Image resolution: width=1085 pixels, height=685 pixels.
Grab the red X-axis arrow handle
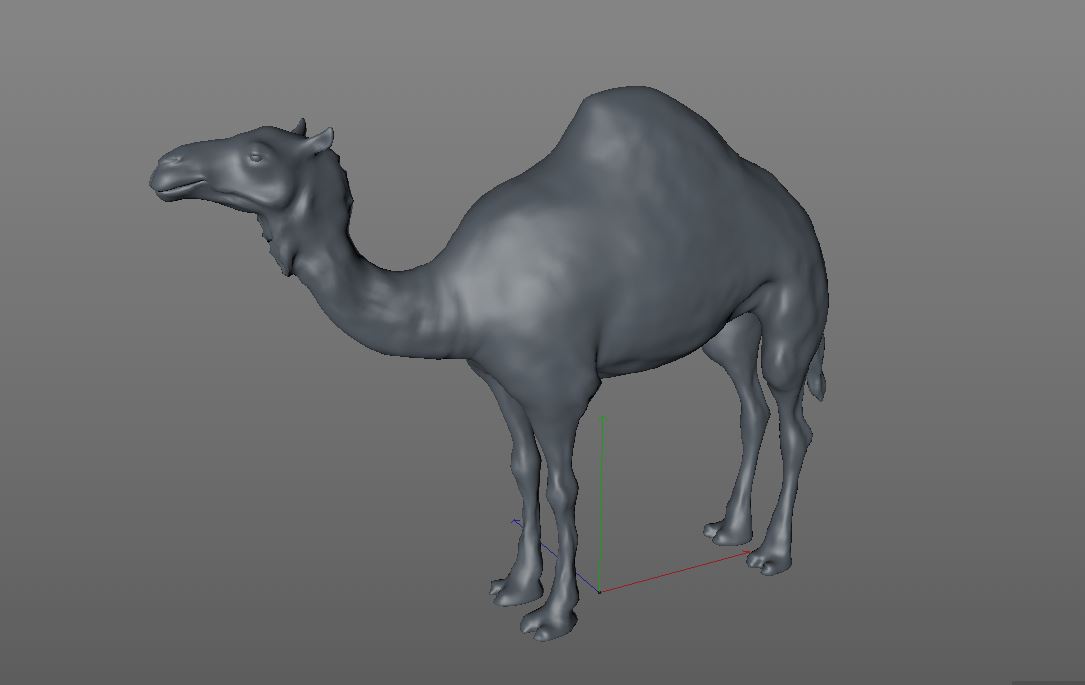click(746, 553)
